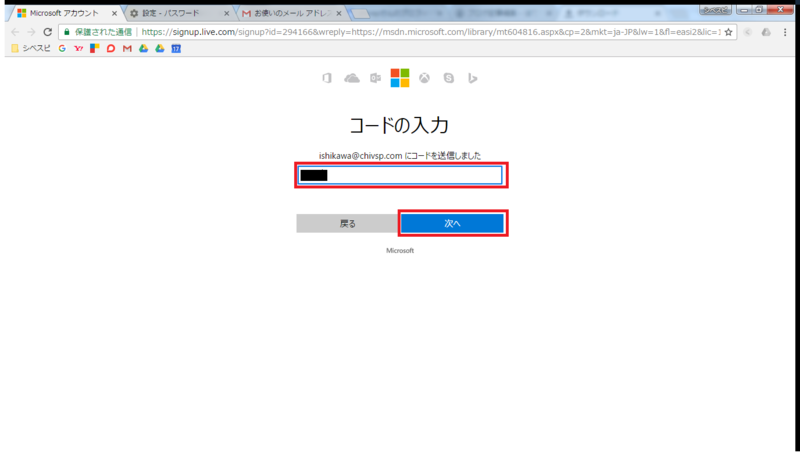Open the red, blue and yellow squares bookmark
Viewport: 800px width, 456px height.
click(x=94, y=48)
